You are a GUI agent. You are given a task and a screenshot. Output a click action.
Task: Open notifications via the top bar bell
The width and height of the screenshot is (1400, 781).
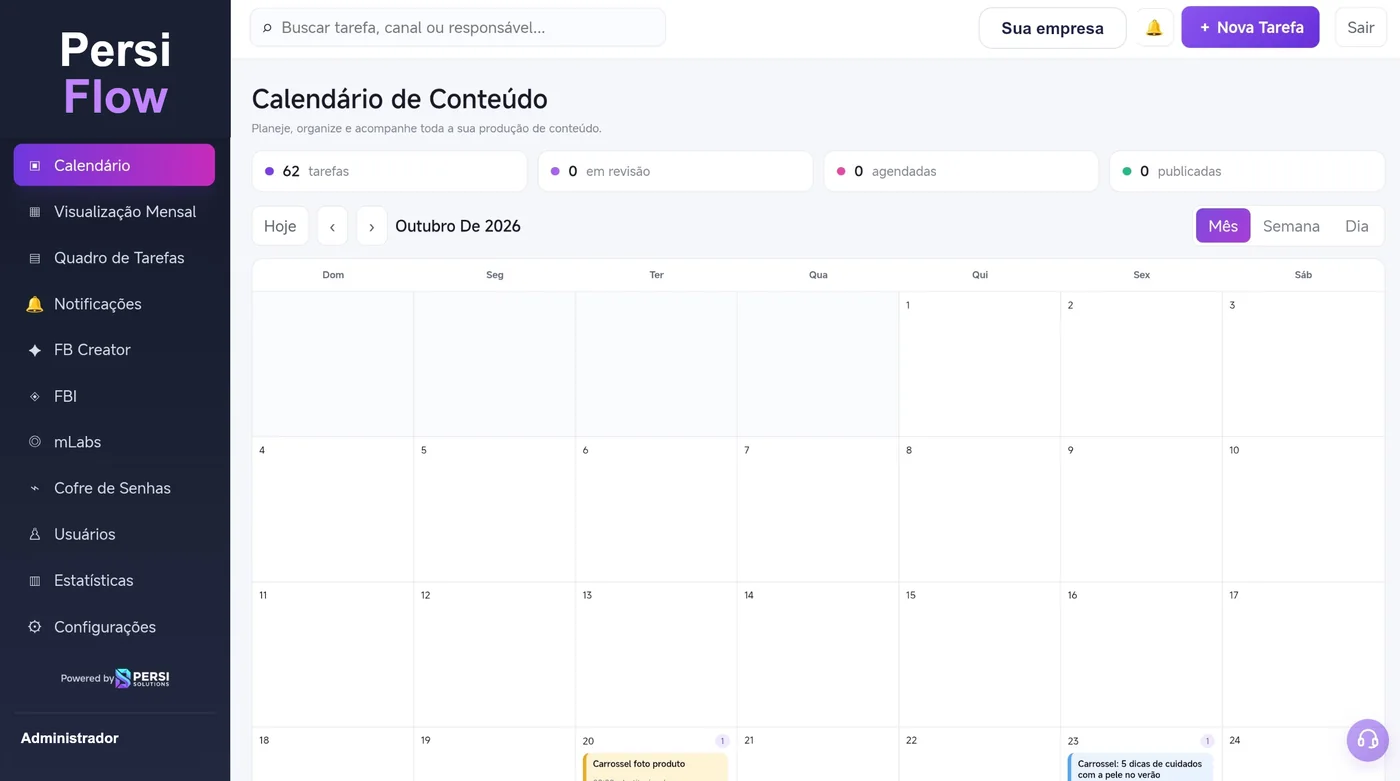(1154, 28)
